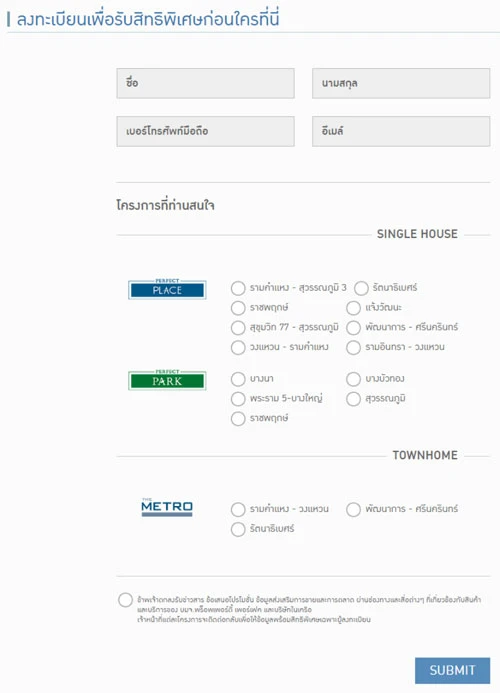Viewport: 500px width, 693px height.
Task: Choose บางบัวทอง project option
Action: (x=353, y=379)
